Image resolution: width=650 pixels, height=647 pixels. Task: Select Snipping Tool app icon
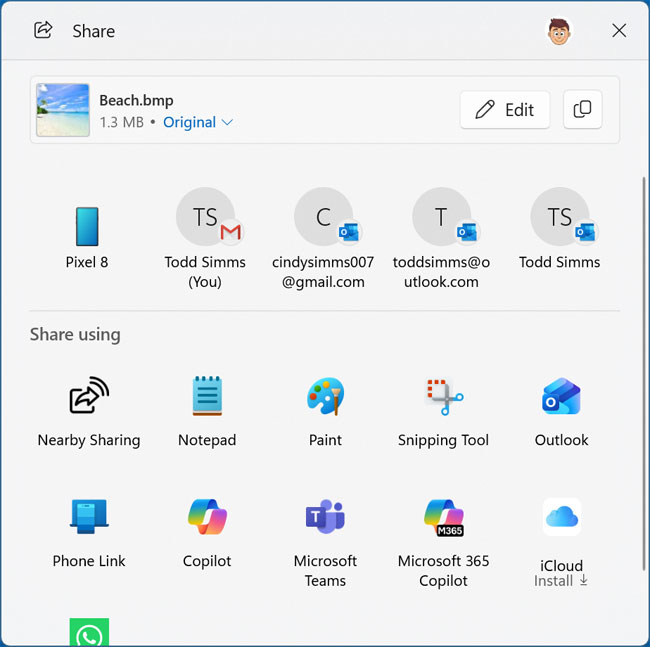pos(443,398)
